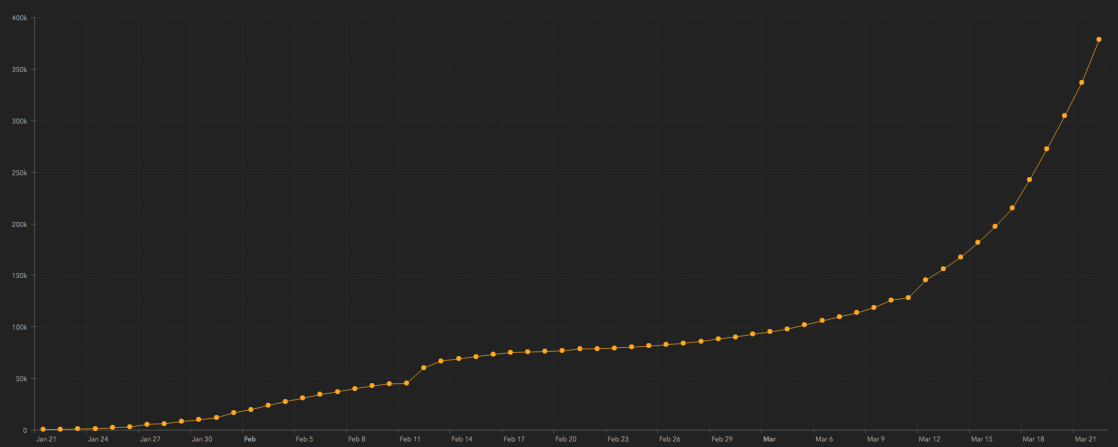Viewport: 1118px width, 447px height.
Task: Click the "Feb 29" x-axis label
Action: click(722, 439)
